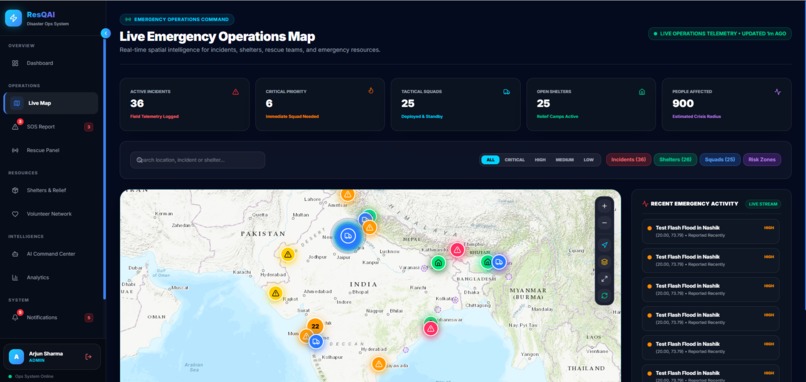Go to the Rescue Panel
The height and width of the screenshot is (382, 806).
[x=50, y=150]
